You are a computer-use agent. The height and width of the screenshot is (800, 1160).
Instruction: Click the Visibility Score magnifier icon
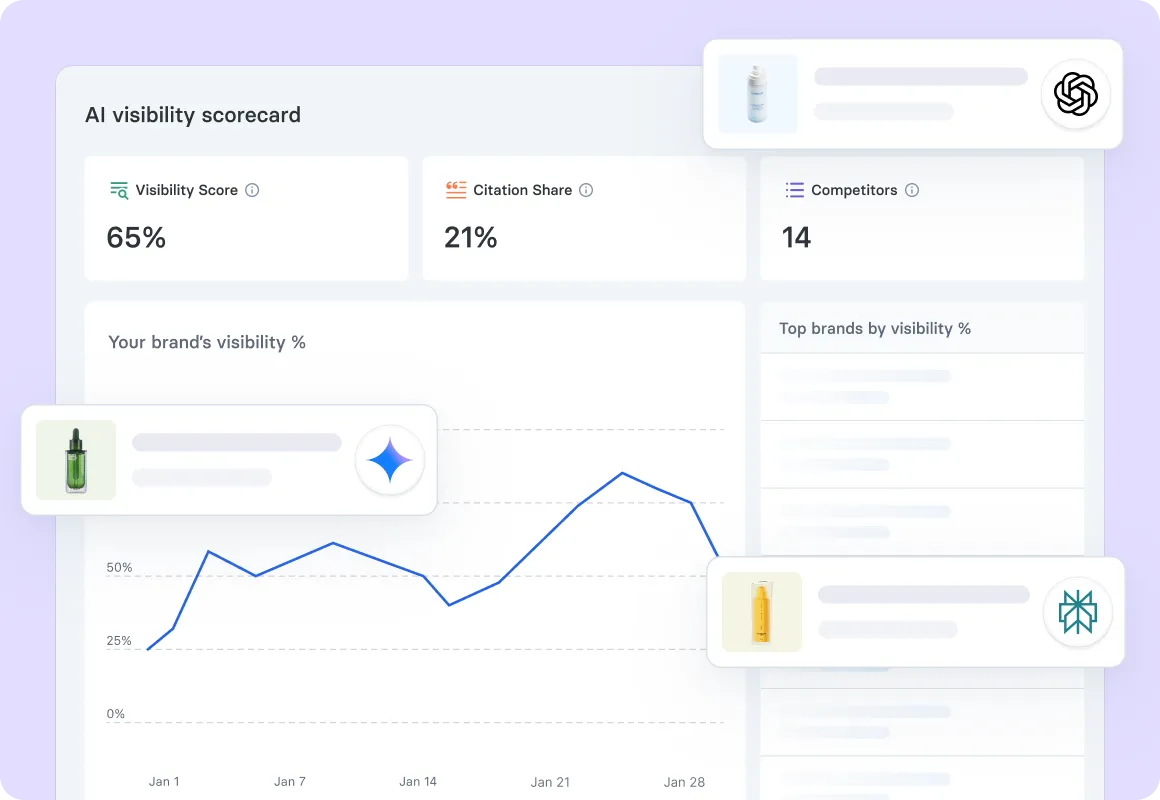coord(118,189)
